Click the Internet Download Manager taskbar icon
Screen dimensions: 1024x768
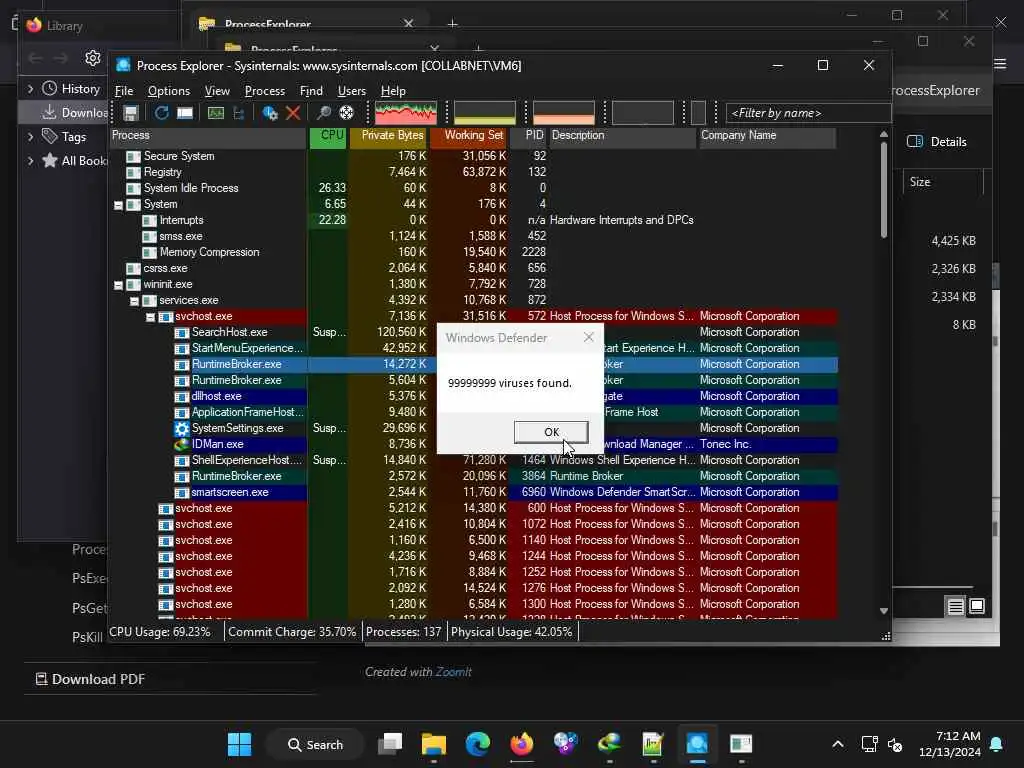[609, 744]
